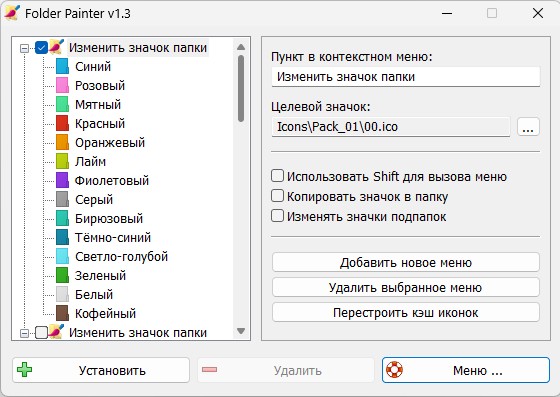Screen dimensions: 560x397
Task: Select the gray Серый folder icon
Action: 62,200
